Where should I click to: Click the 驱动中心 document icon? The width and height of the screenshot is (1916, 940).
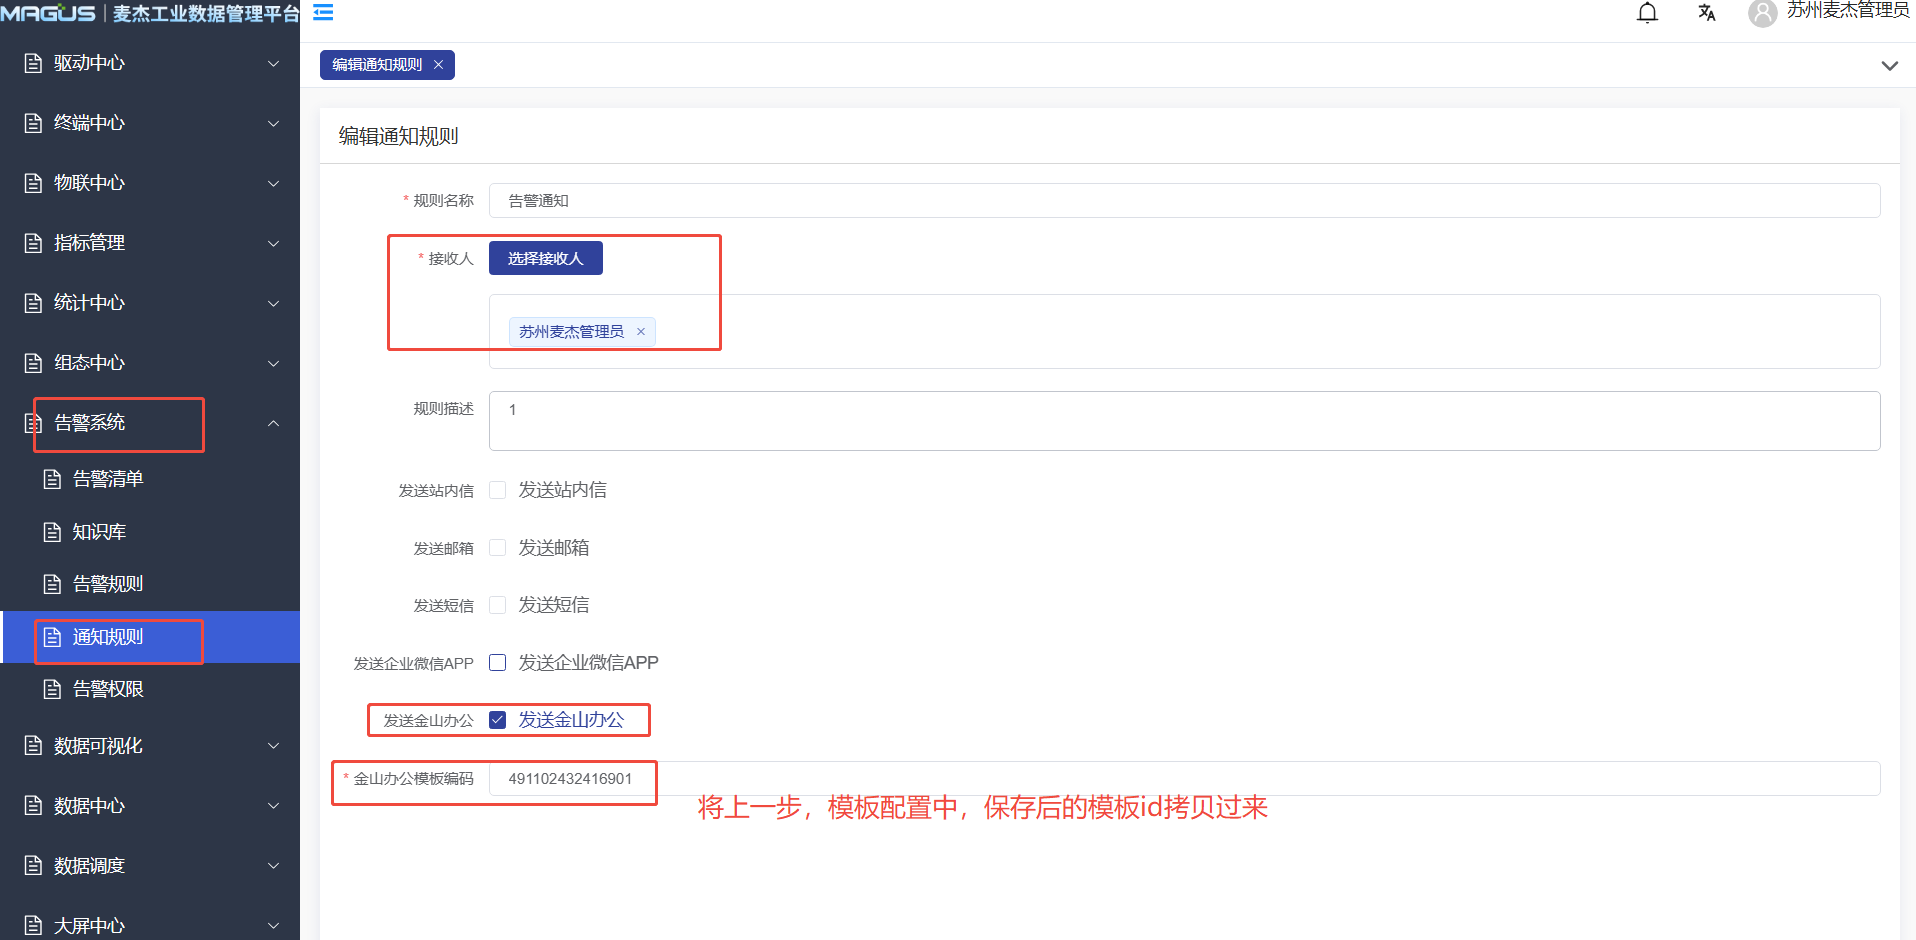[x=34, y=63]
